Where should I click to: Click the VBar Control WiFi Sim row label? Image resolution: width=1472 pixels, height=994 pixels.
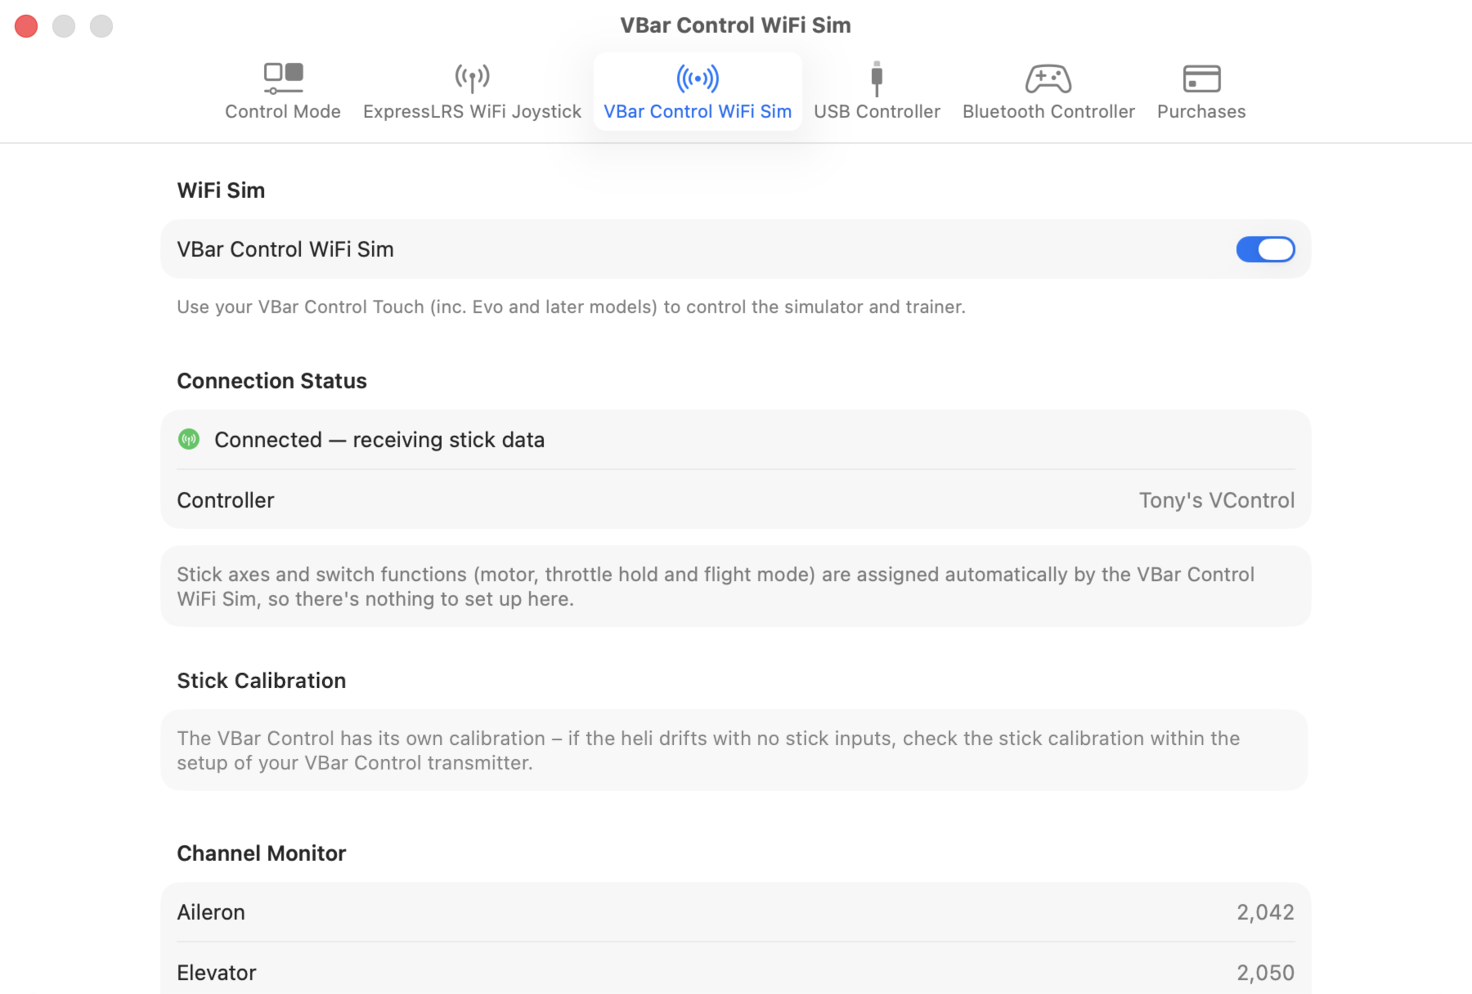coord(285,249)
